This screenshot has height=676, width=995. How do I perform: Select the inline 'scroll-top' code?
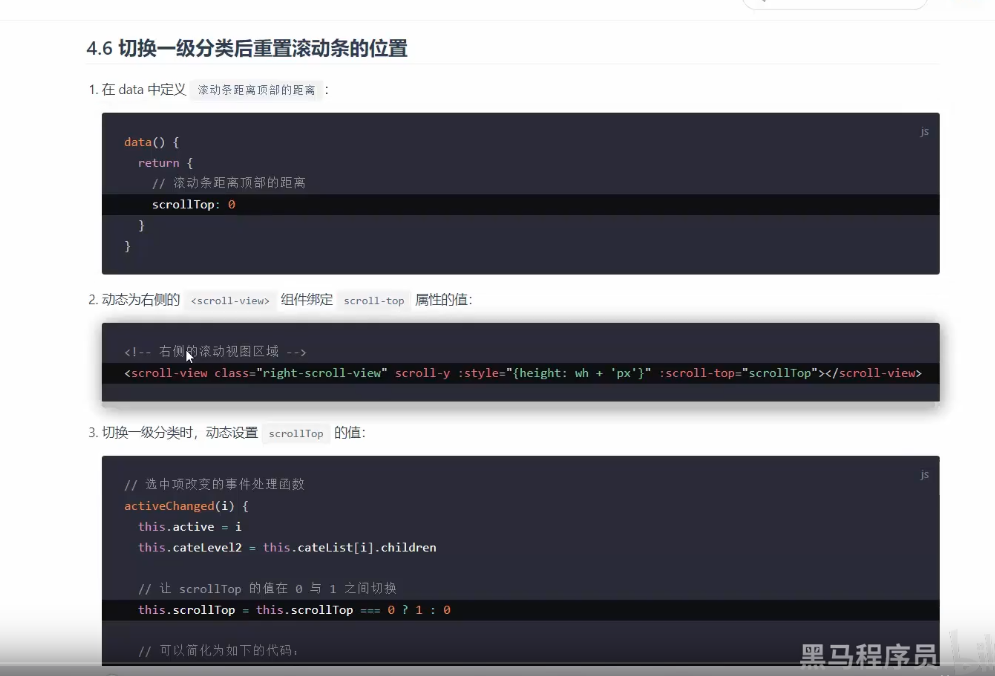[x=374, y=301]
